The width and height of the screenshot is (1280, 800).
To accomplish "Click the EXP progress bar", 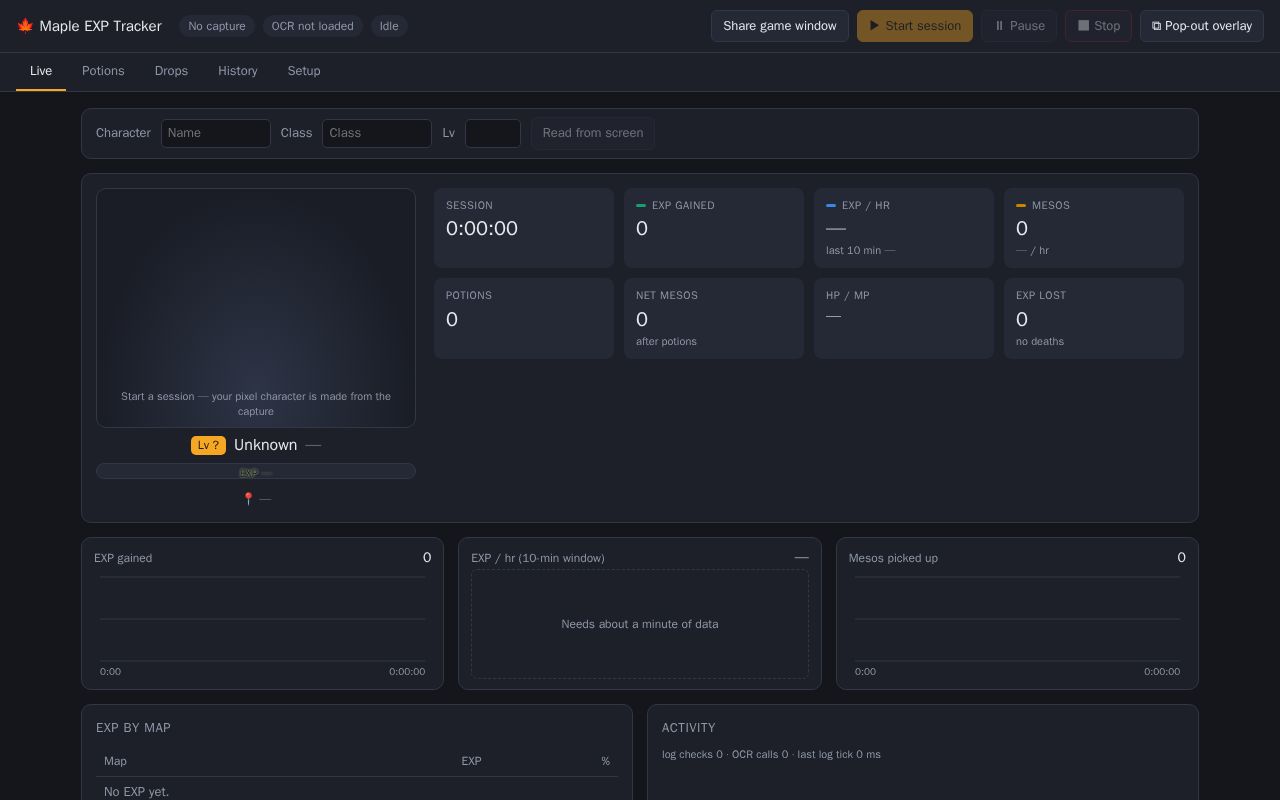I will pyautogui.click(x=256, y=471).
